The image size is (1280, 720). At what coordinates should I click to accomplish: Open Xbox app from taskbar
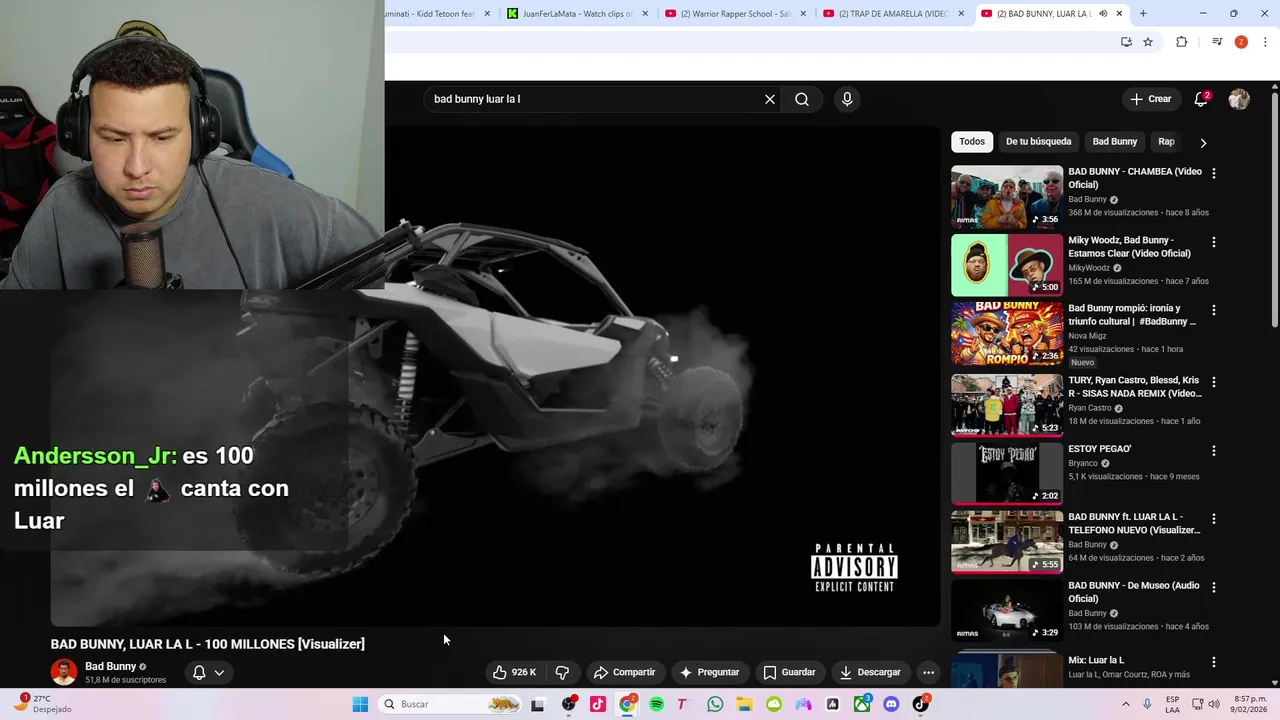(x=862, y=704)
